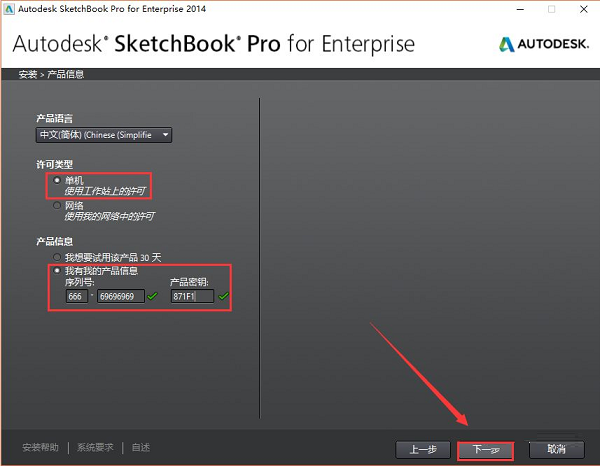
Task: Open the 系统要求 system requirements link
Action: [95, 447]
